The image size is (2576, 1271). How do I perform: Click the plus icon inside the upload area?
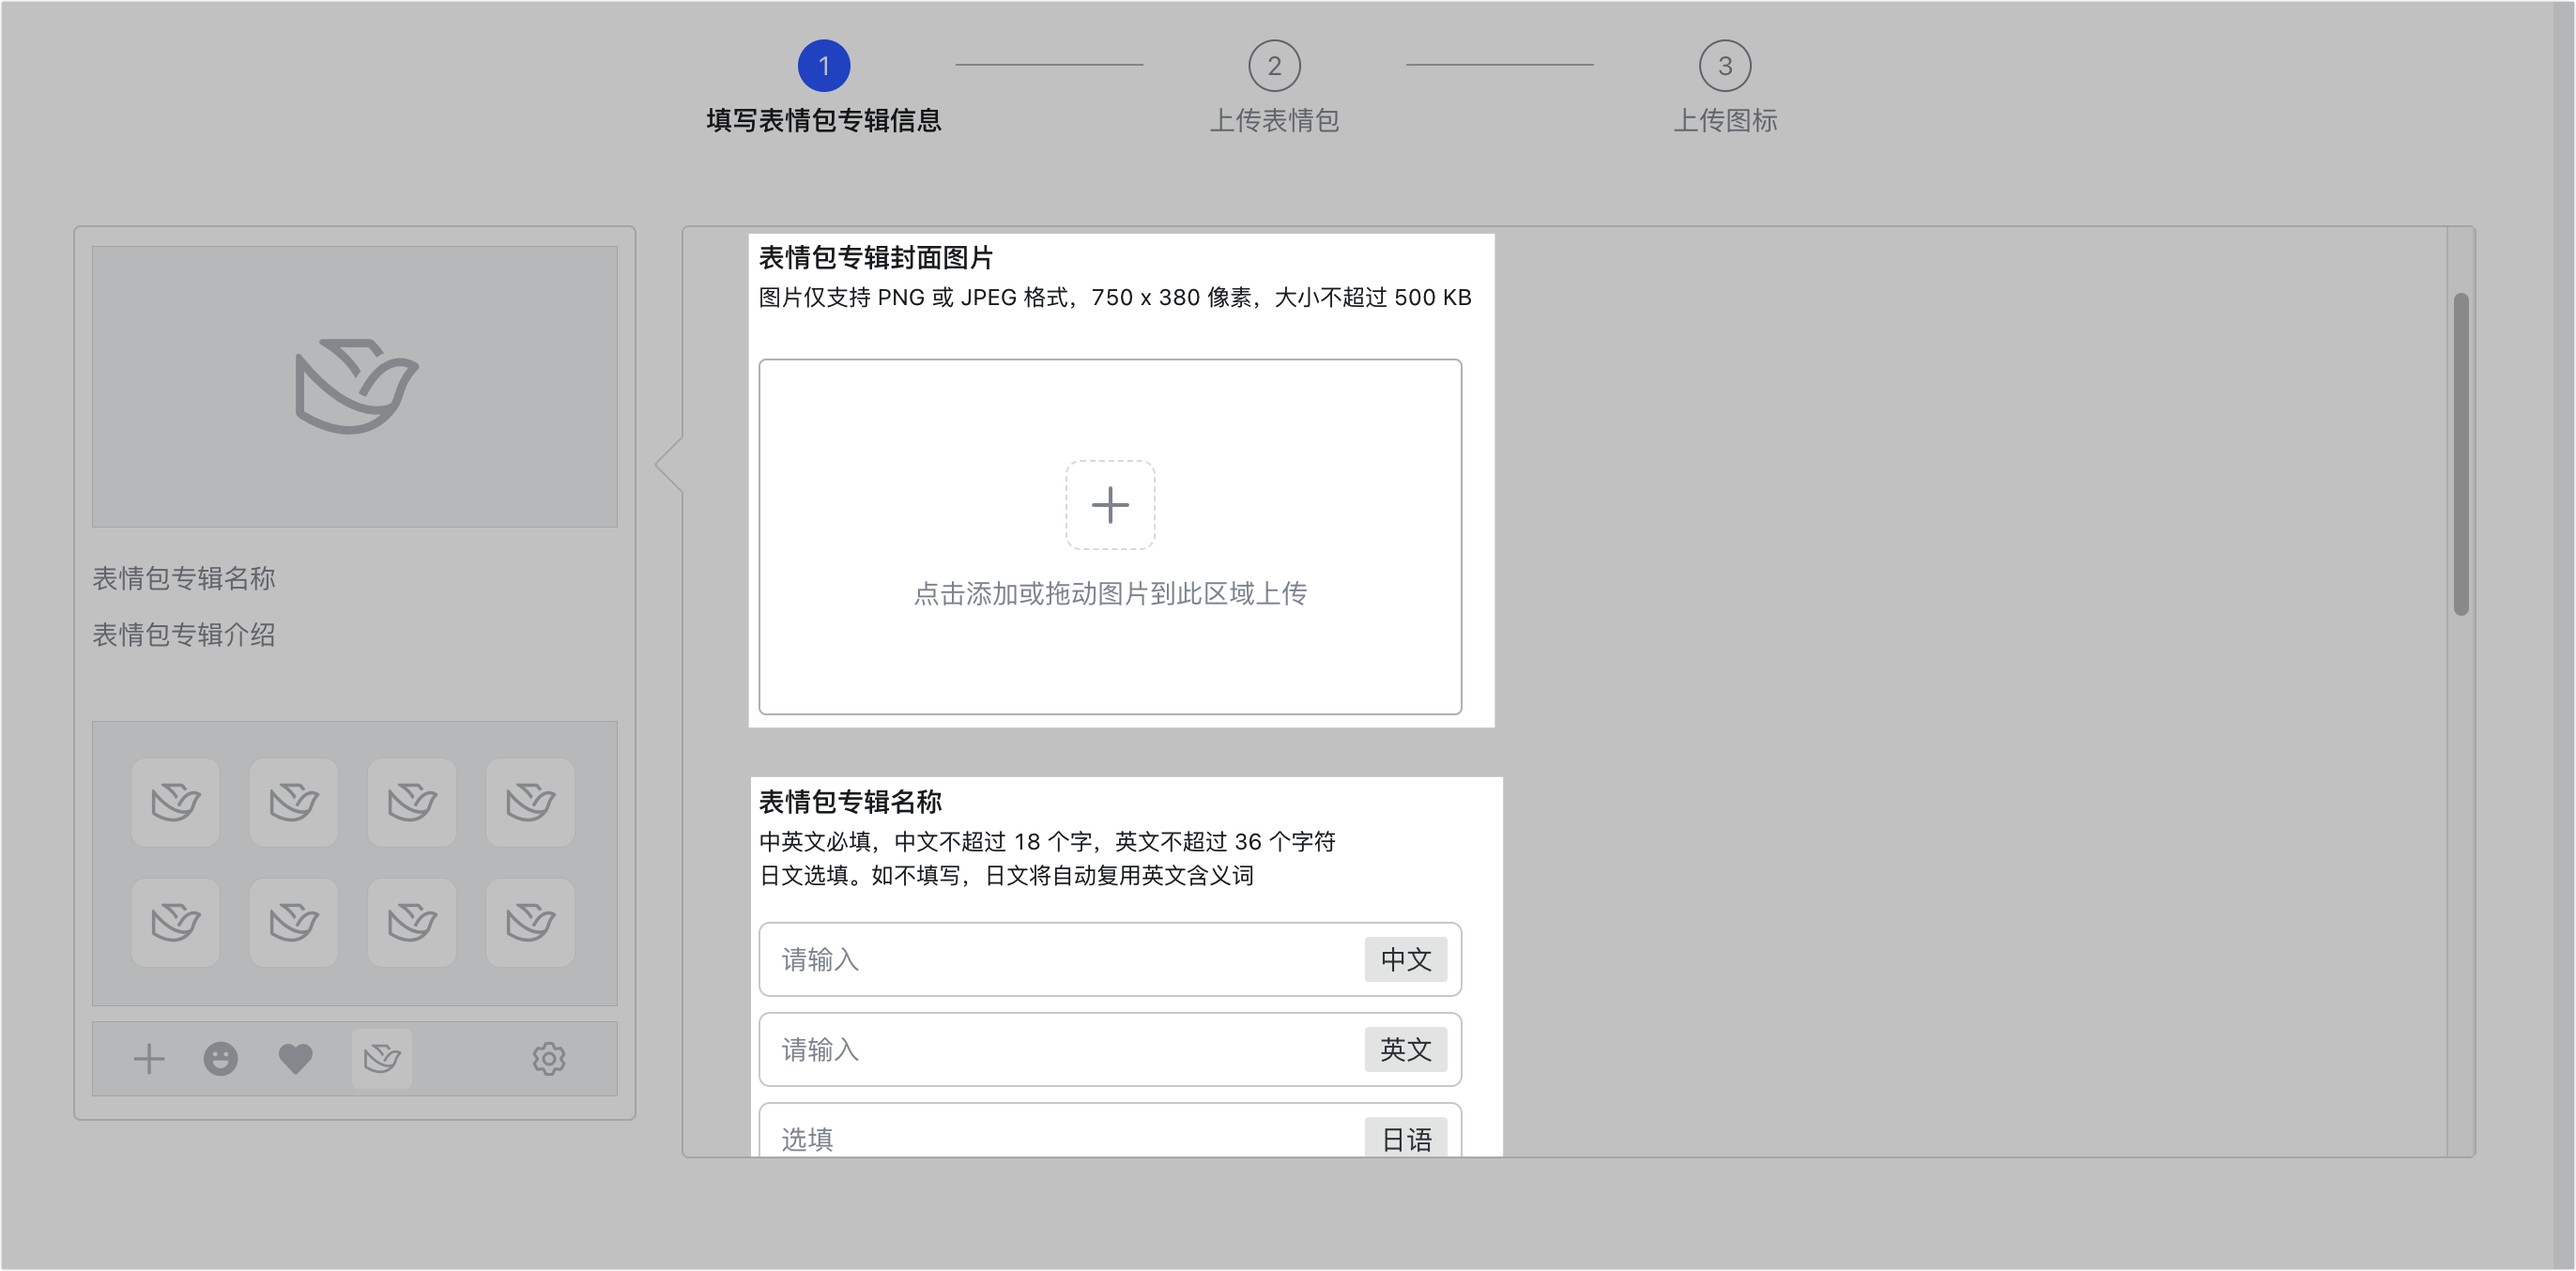(1110, 504)
